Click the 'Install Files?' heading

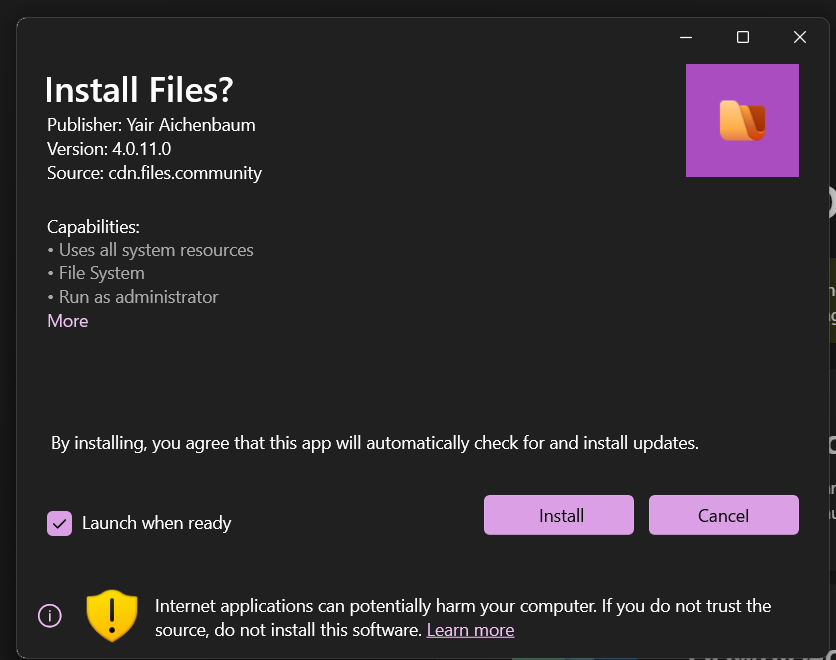139,90
